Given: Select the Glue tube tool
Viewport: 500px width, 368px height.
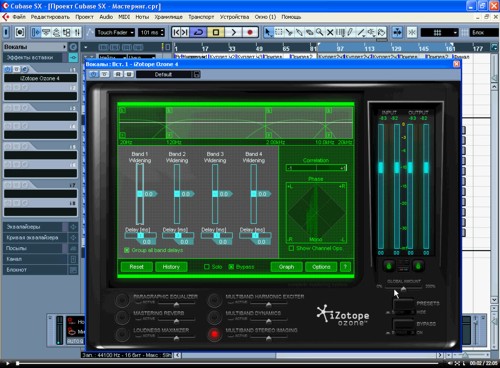Looking at the screenshot, I should pos(299,32).
